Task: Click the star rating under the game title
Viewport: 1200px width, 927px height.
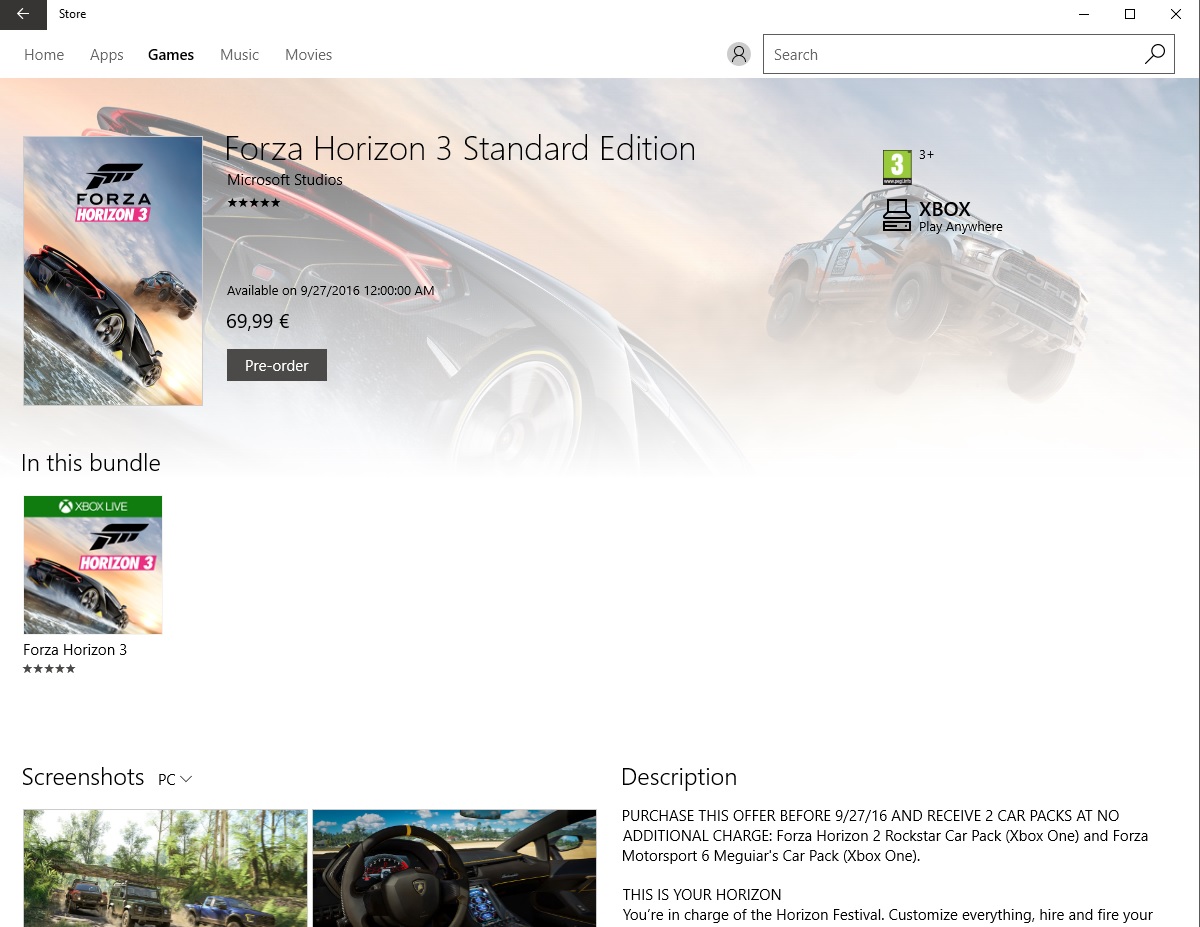Action: tap(254, 203)
